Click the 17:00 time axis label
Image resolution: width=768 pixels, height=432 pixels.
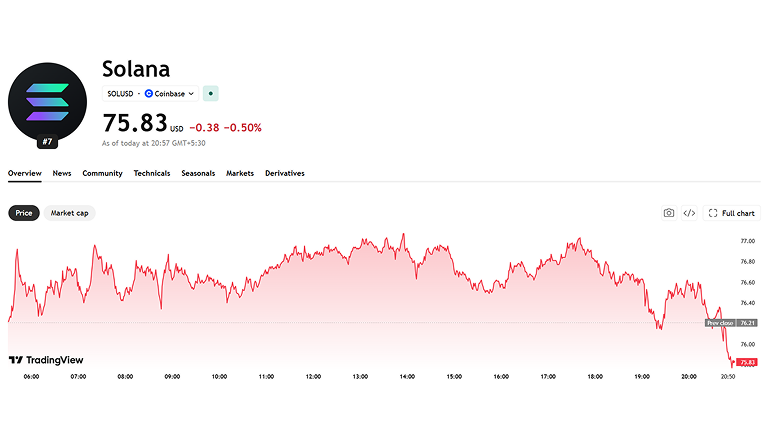tap(548, 377)
